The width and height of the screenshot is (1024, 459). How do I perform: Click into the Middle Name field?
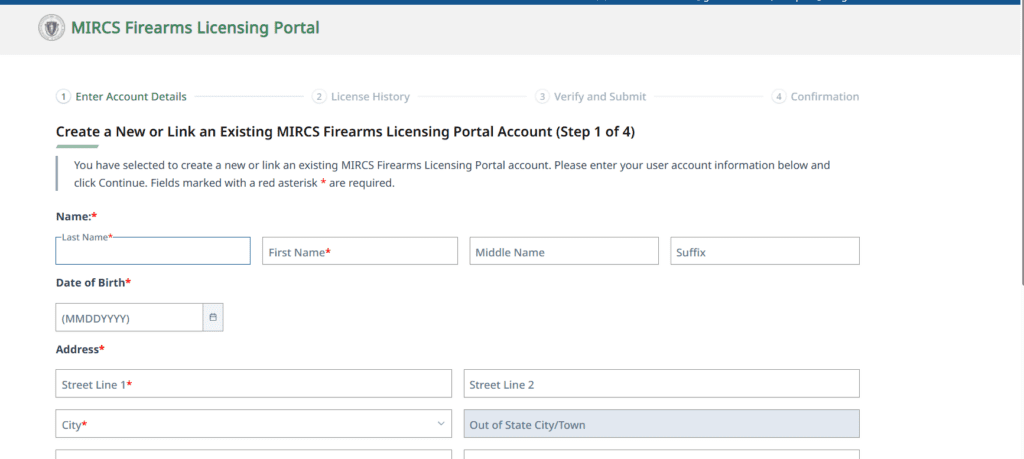(564, 251)
